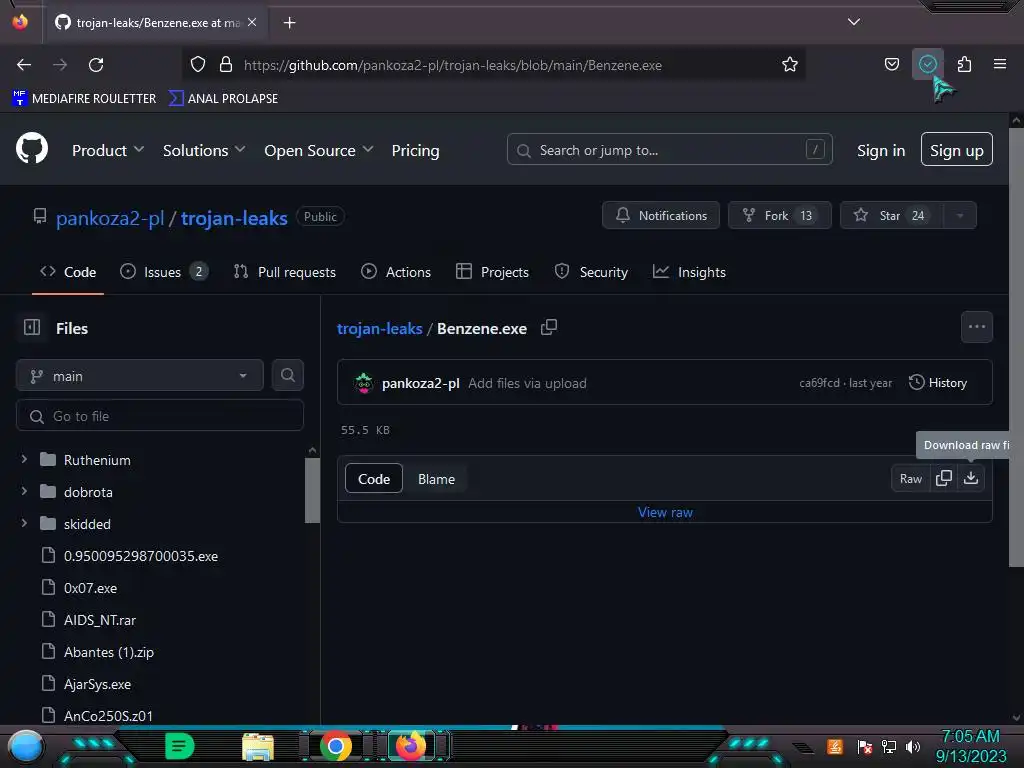Expand the skidded folder

coord(24,523)
